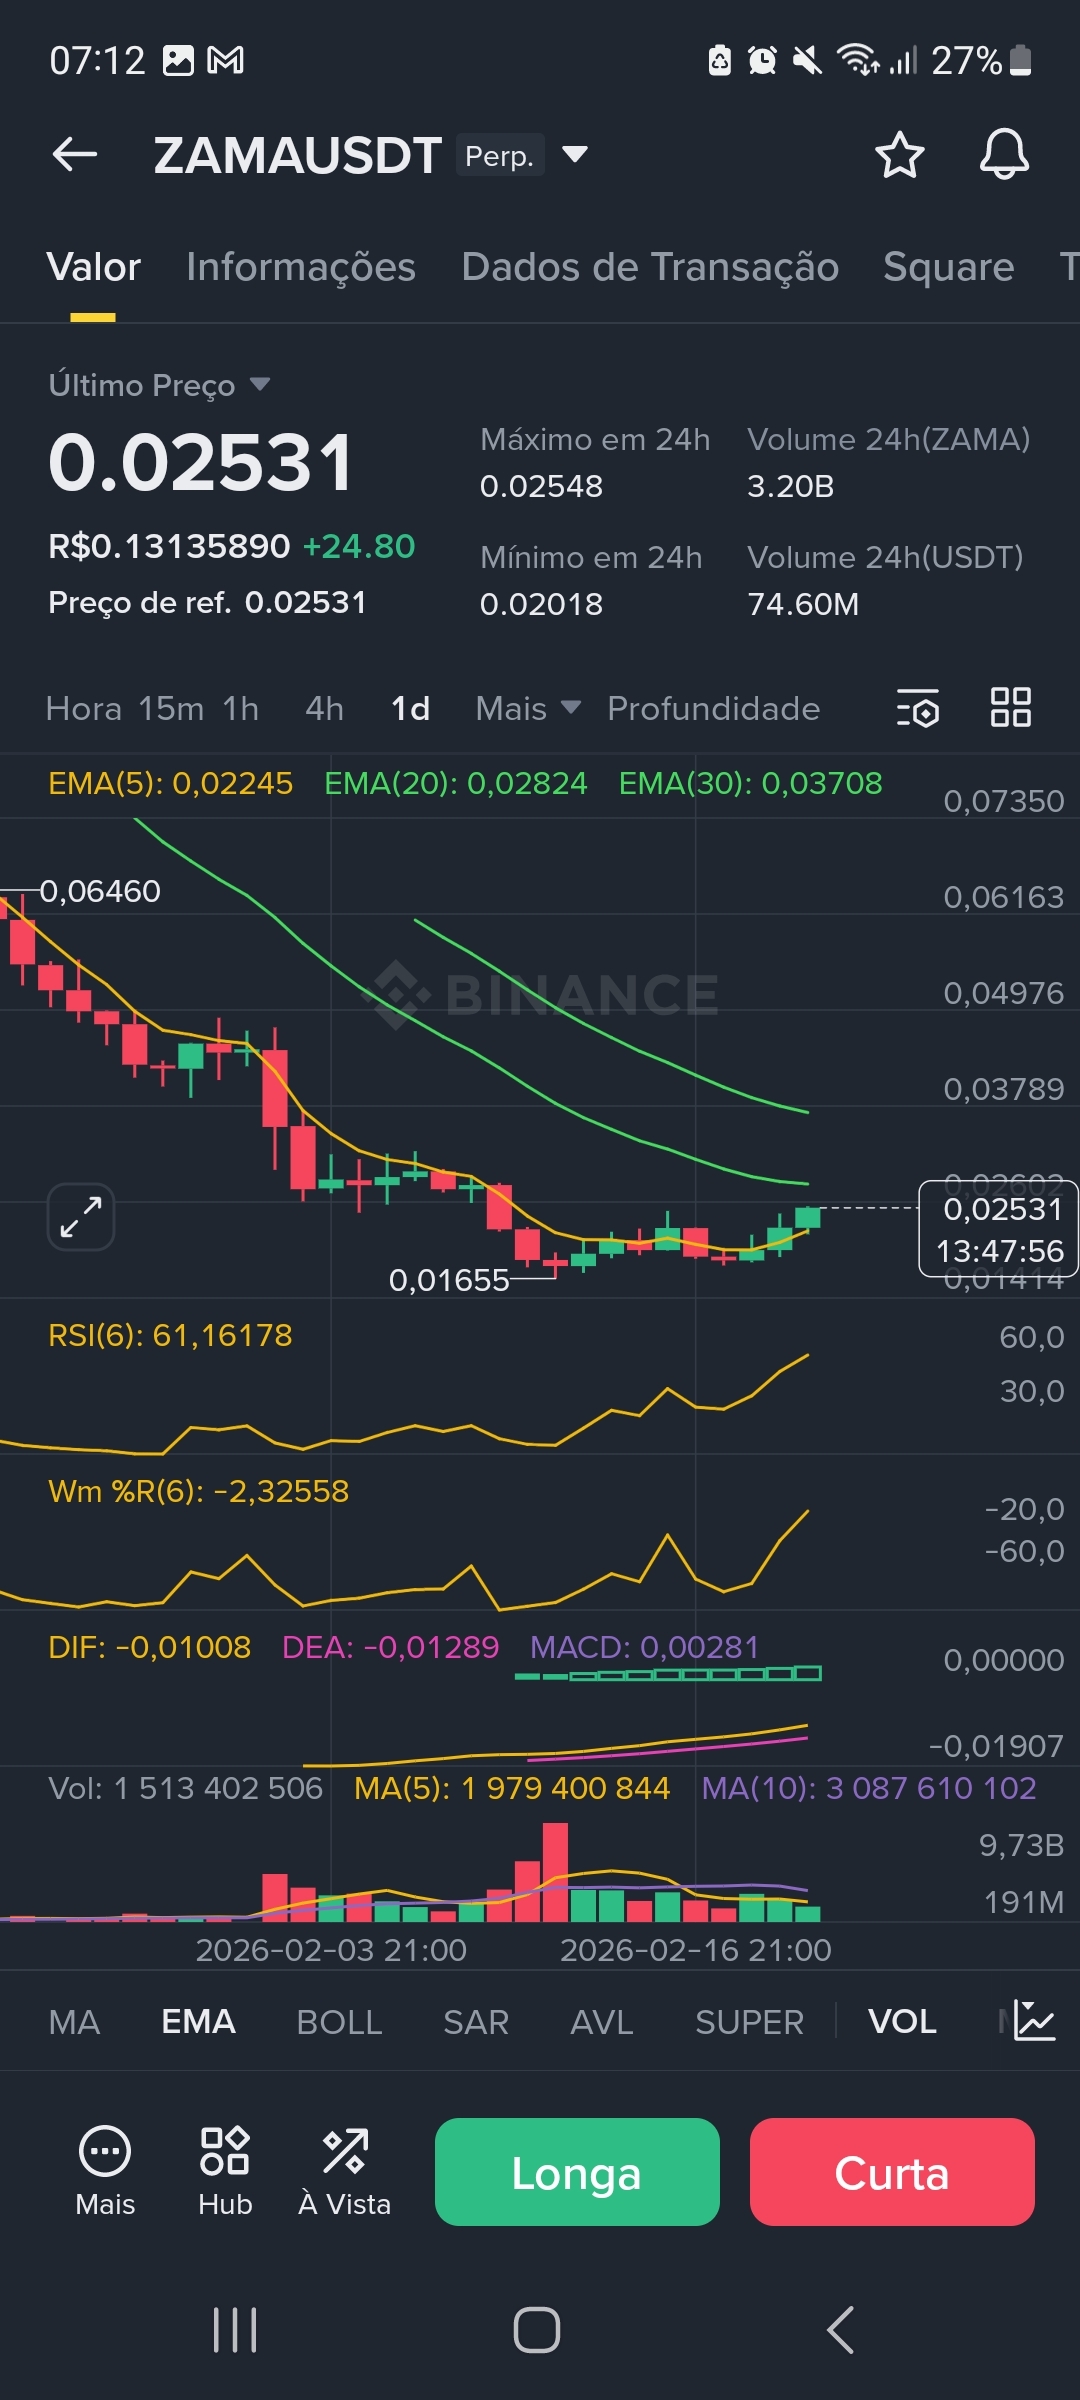Expand the Mais intervals dropdown
Viewport: 1080px width, 2400px height.
528,708
